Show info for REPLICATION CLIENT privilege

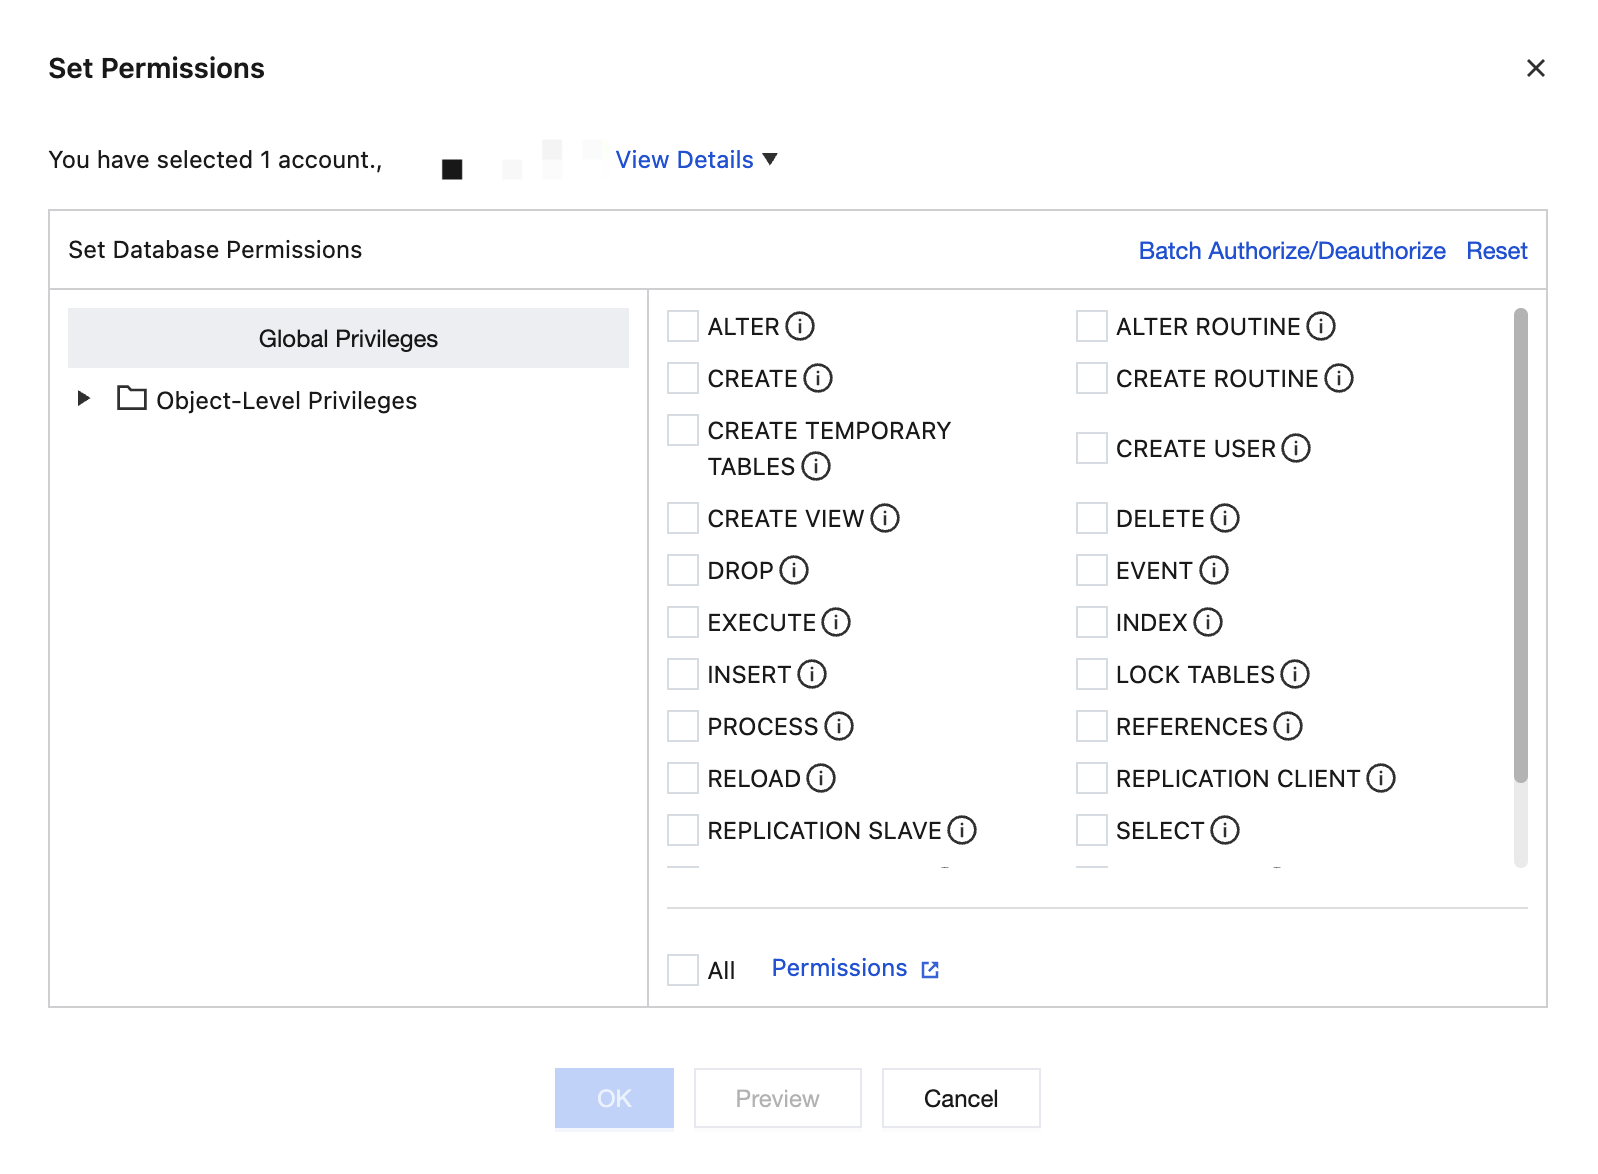1381,778
